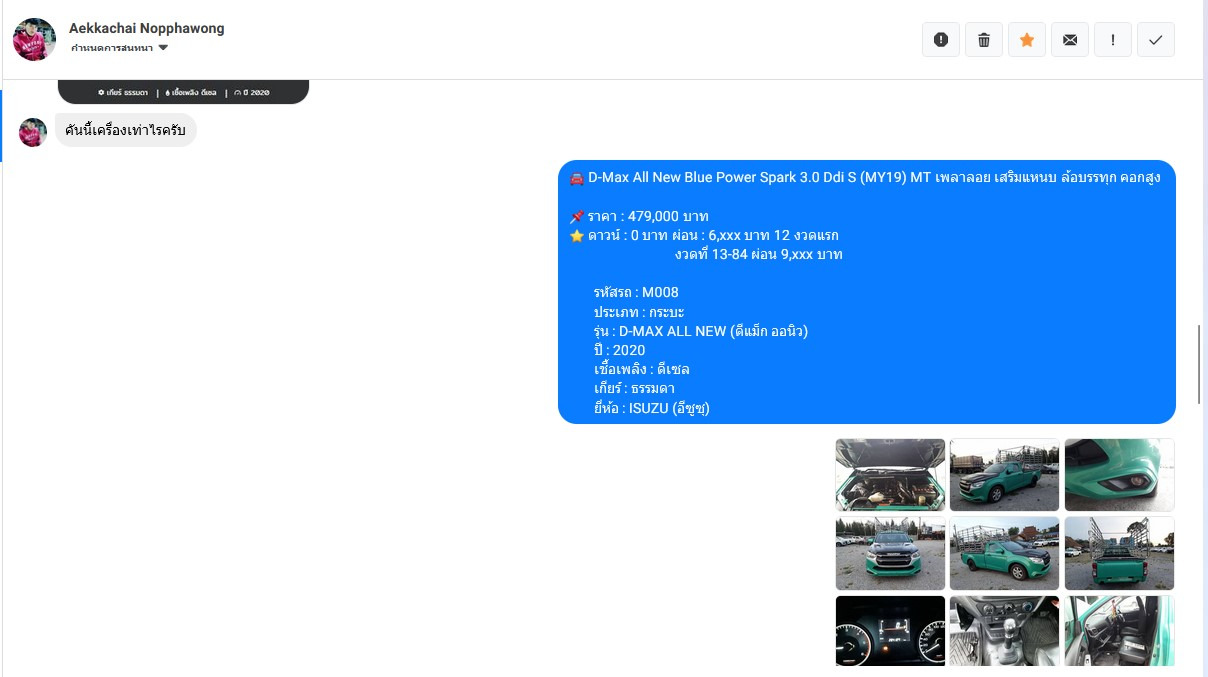Open the first-row green pickup side-view thumbnail

tap(1004, 475)
